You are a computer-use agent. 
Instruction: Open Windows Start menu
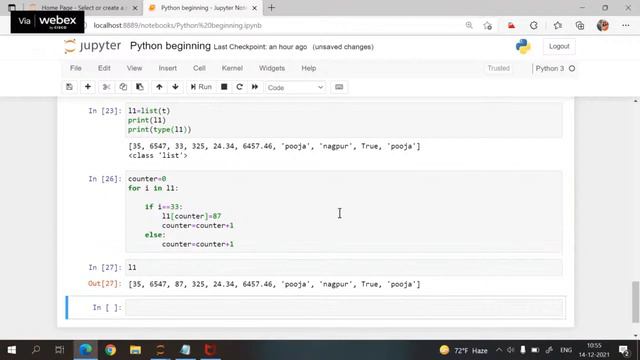click(12, 350)
